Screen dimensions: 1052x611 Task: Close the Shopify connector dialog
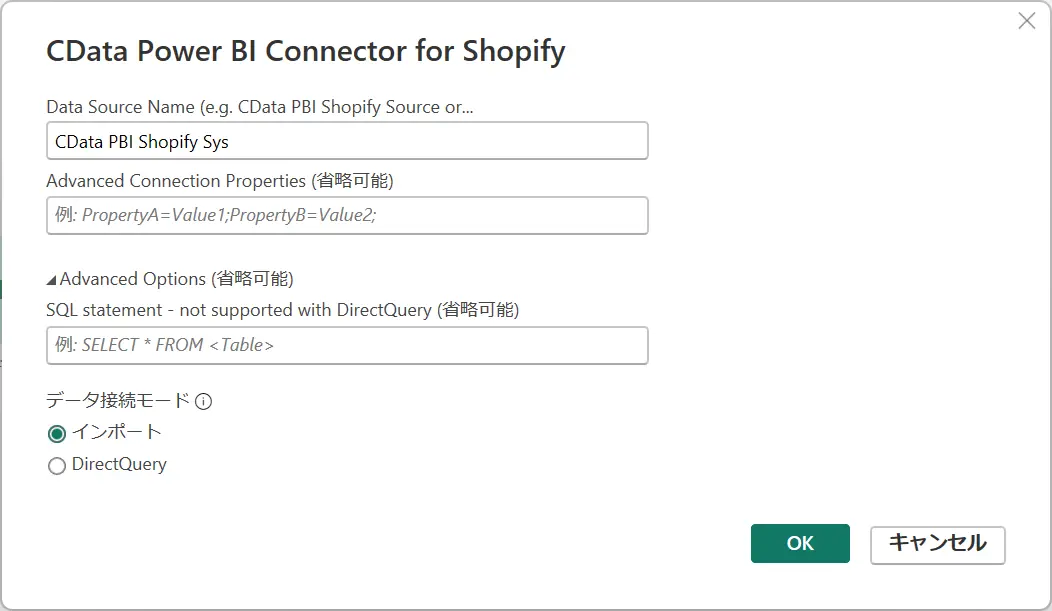point(1026,21)
